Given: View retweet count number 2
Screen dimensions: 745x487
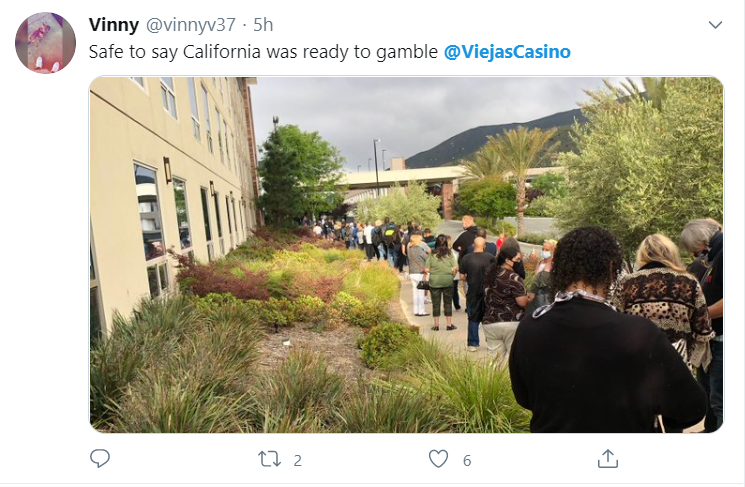Looking at the screenshot, I should [x=297, y=460].
